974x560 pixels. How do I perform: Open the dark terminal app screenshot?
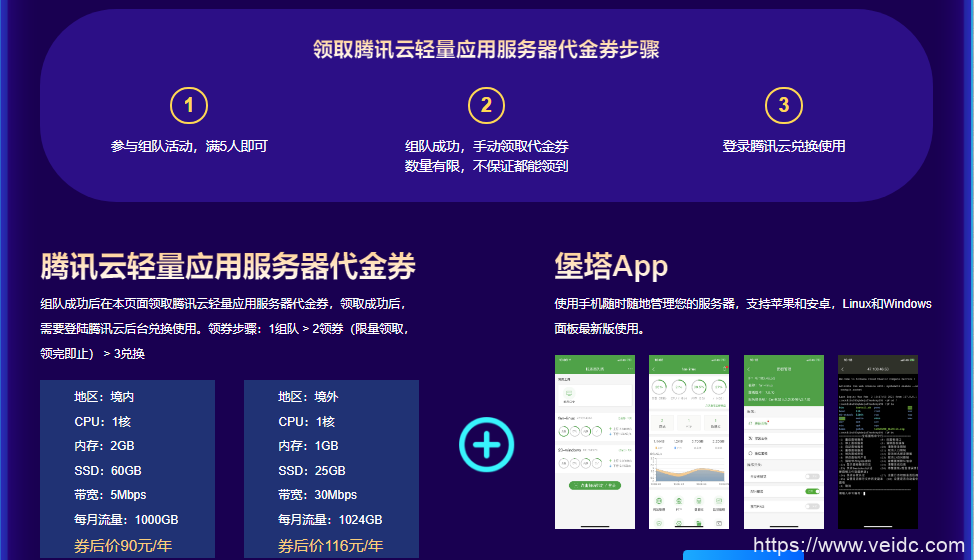point(878,442)
